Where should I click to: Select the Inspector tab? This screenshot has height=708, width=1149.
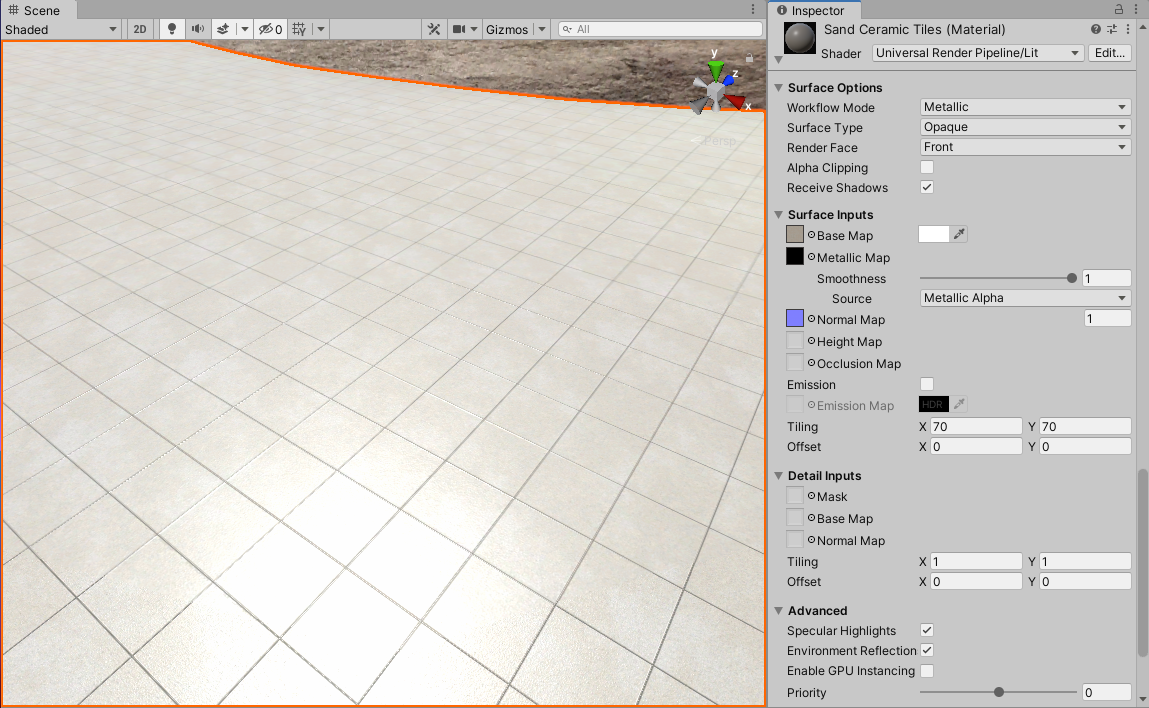(811, 10)
